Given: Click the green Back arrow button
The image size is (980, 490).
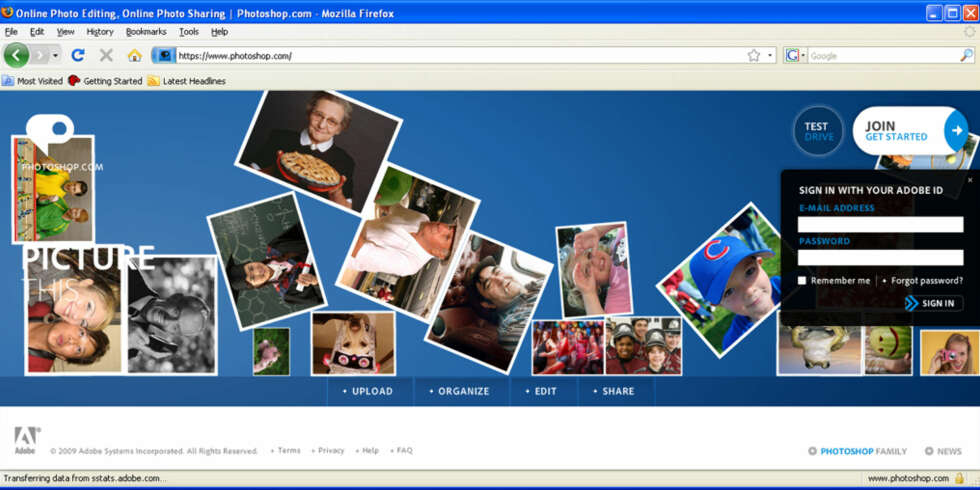Looking at the screenshot, I should (16, 56).
